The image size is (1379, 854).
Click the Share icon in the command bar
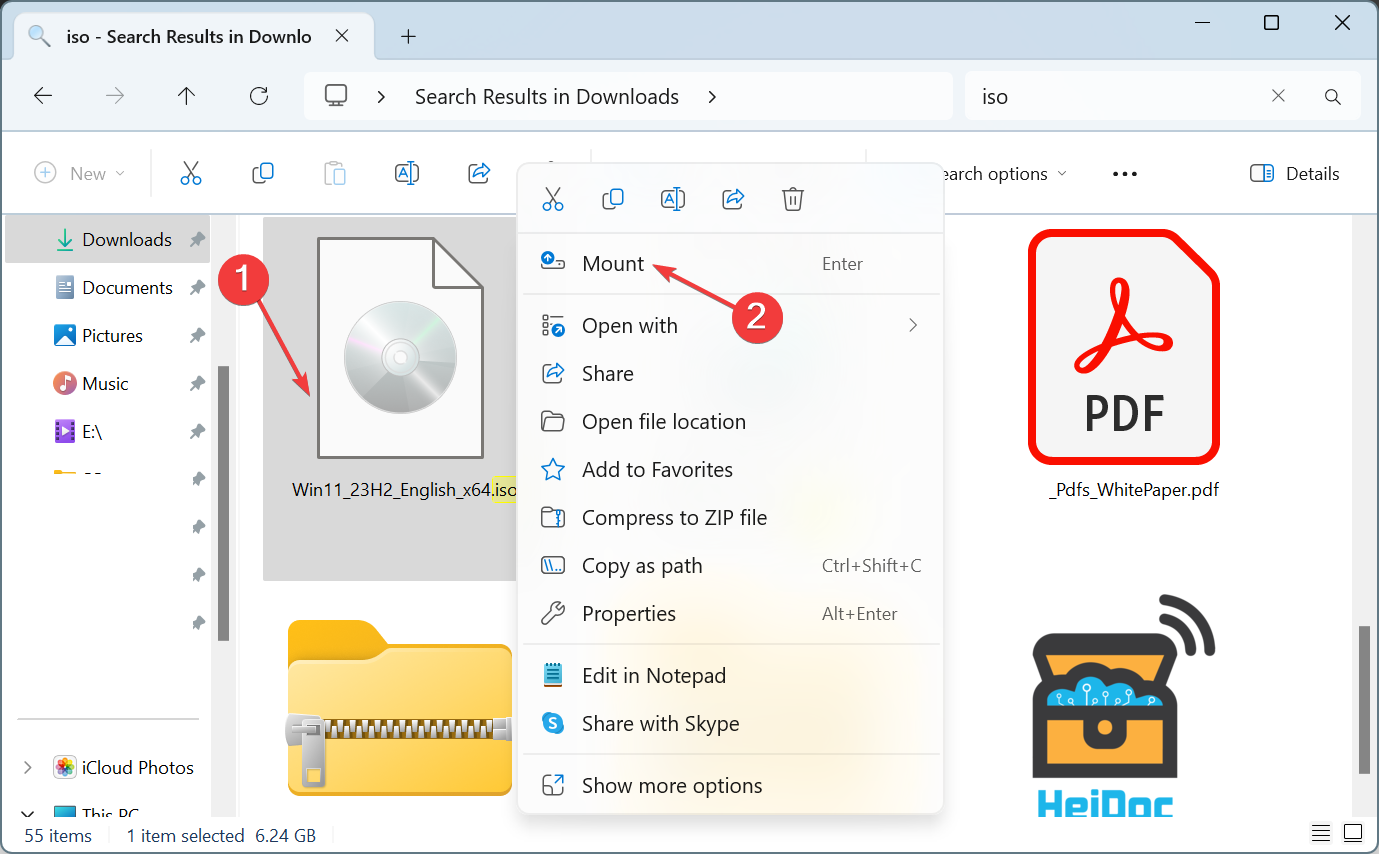(x=479, y=173)
